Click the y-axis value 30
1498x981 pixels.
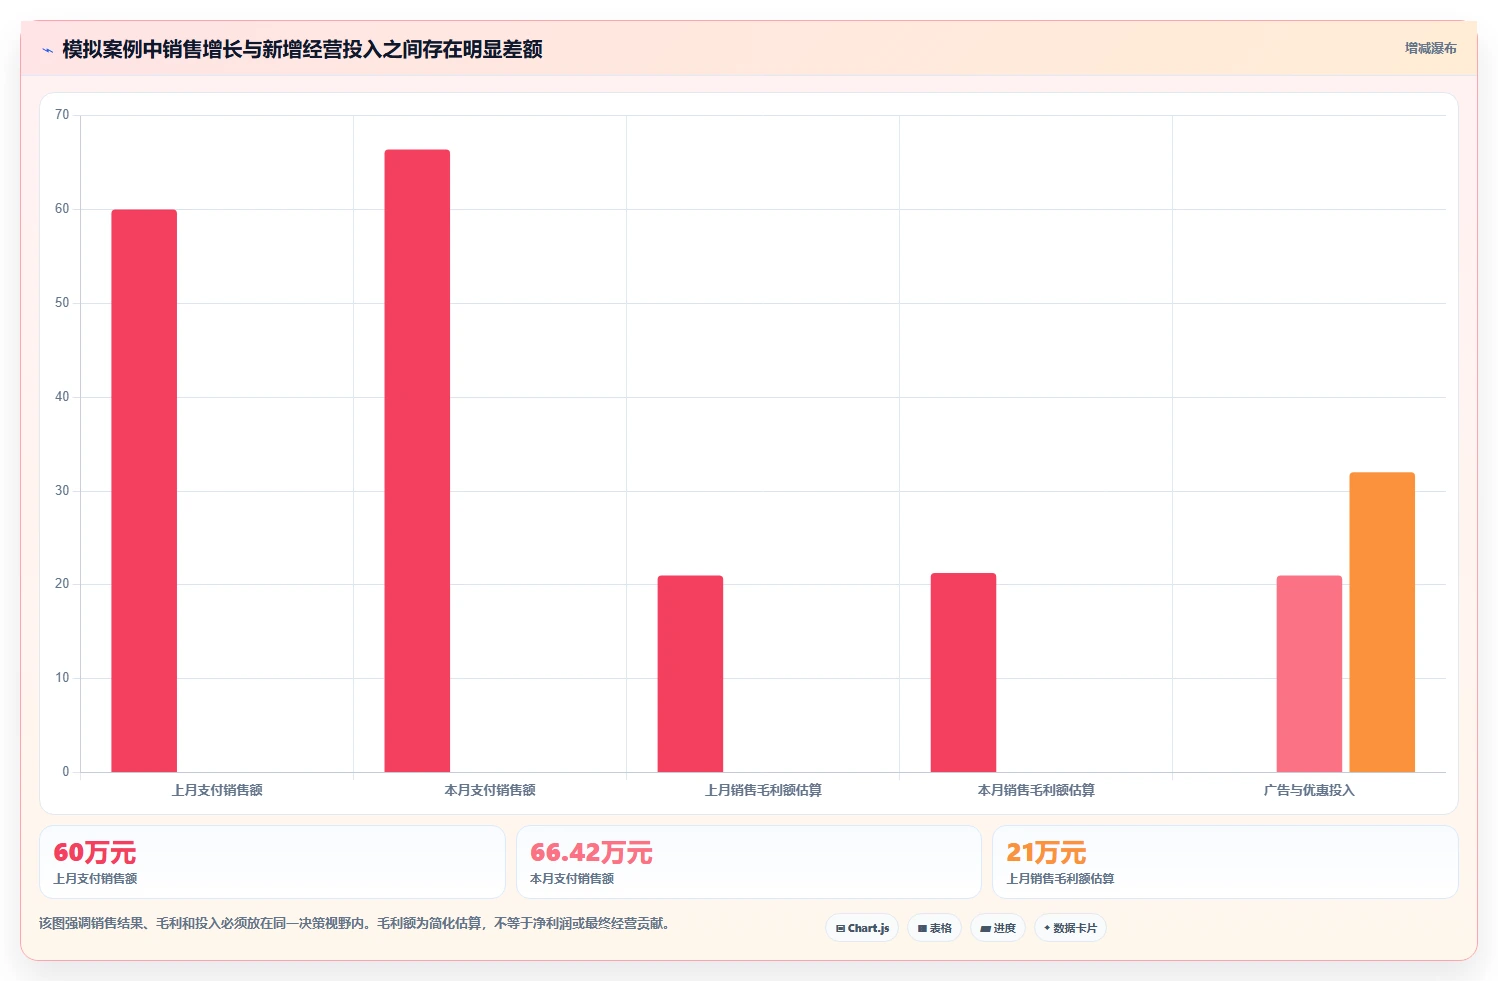coord(62,491)
